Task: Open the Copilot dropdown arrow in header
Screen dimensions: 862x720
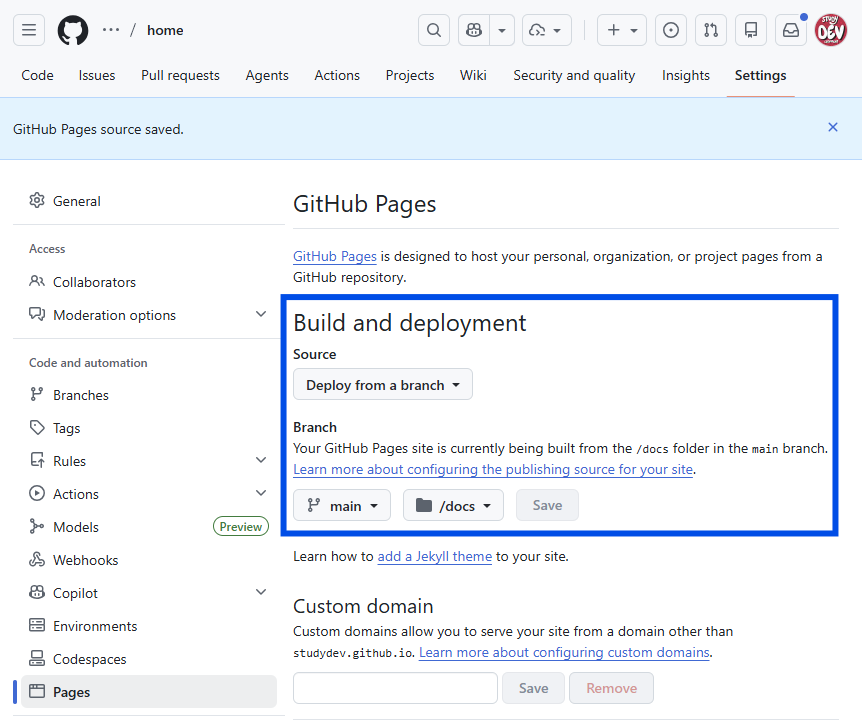Action: pos(502,30)
